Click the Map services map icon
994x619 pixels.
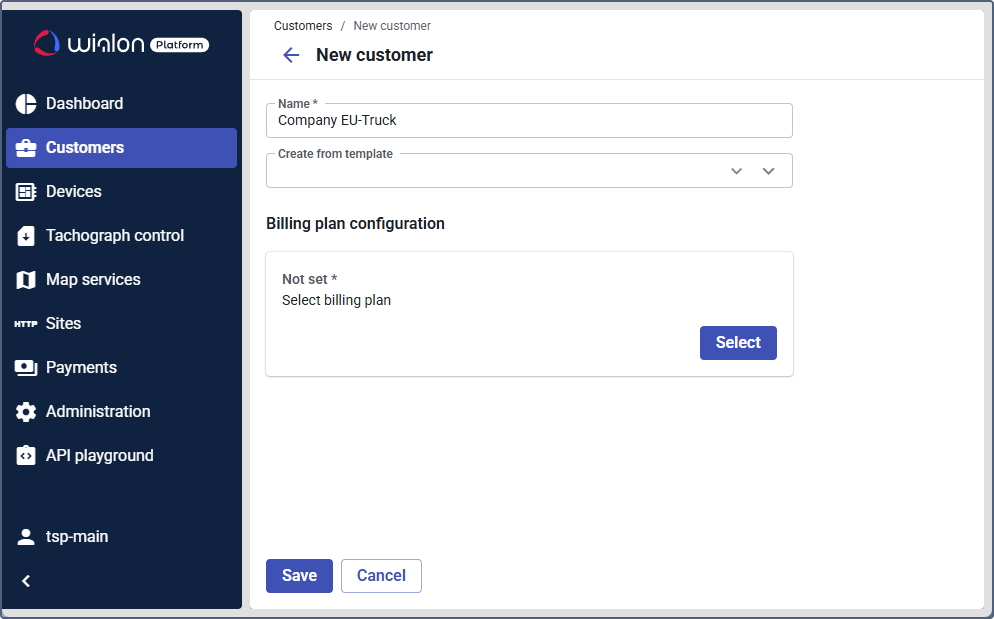click(x=26, y=280)
